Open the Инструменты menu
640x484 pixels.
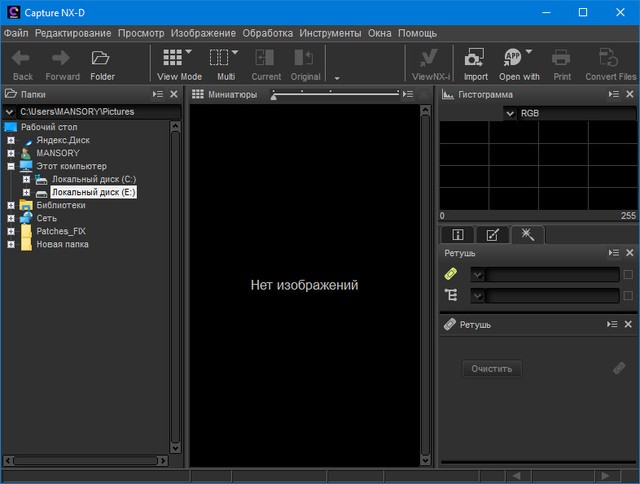[331, 33]
